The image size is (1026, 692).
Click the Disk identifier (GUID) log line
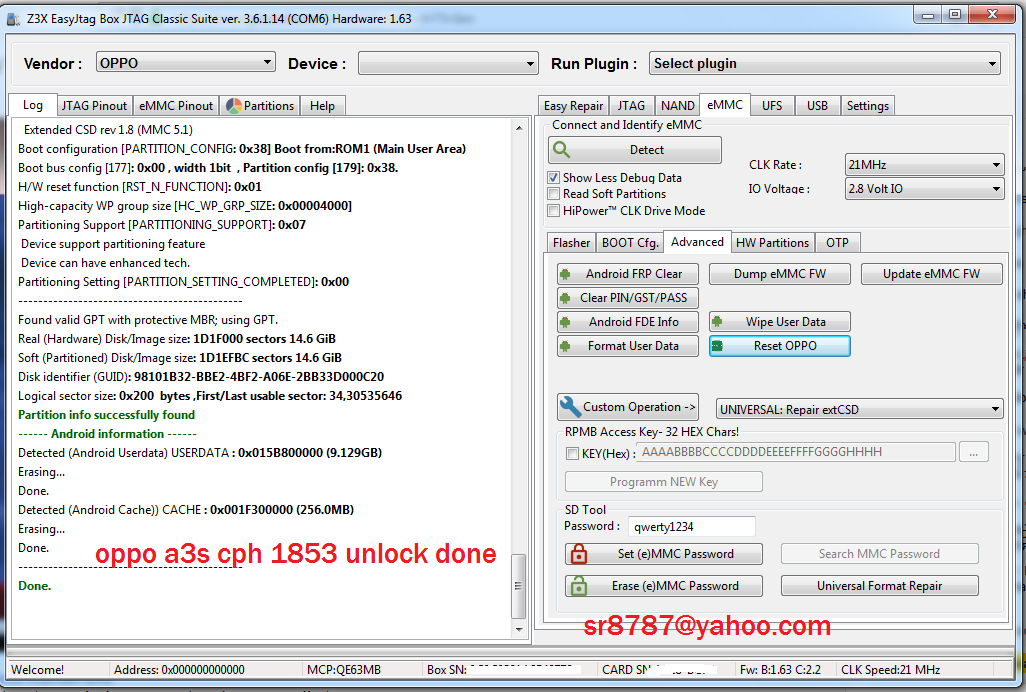tap(201, 377)
